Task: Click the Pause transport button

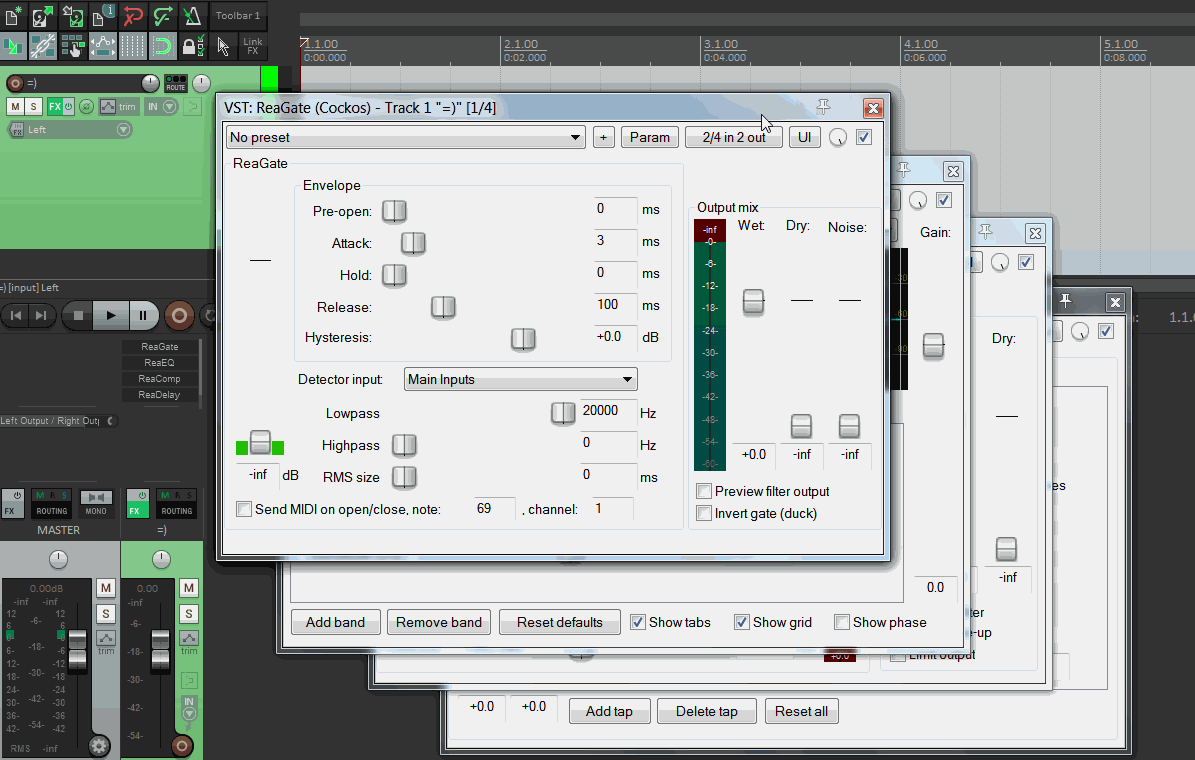Action: 143,315
